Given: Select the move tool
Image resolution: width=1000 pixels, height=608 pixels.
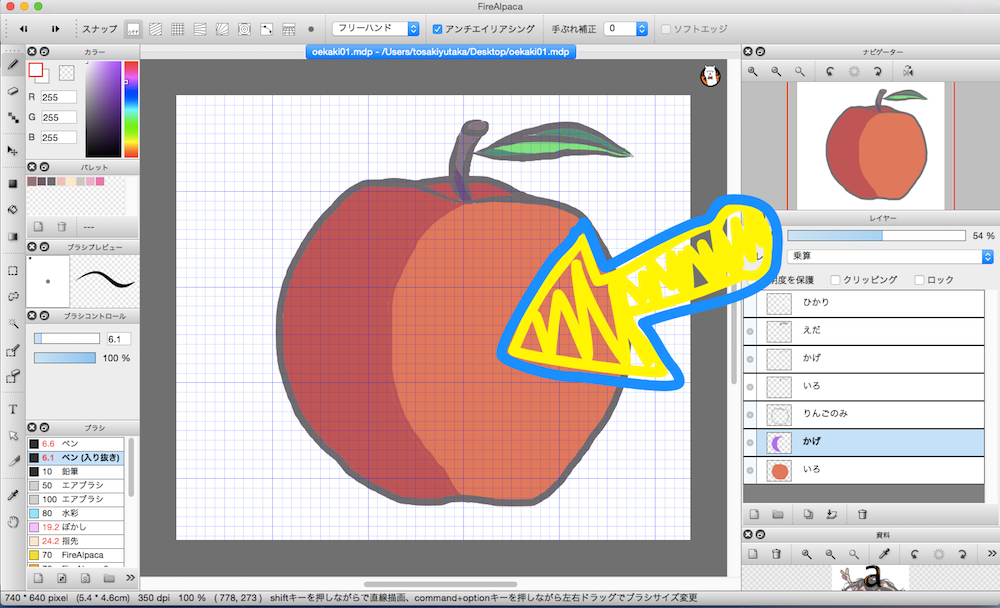Looking at the screenshot, I should pyautogui.click(x=13, y=151).
